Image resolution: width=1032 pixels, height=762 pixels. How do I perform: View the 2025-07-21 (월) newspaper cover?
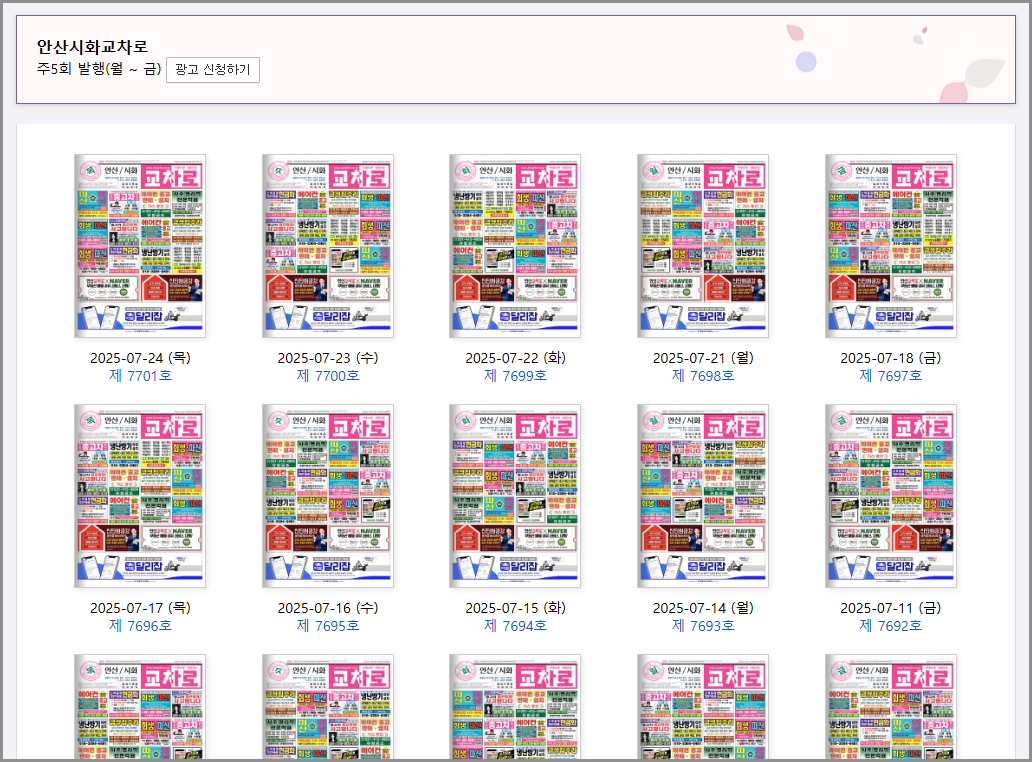[703, 246]
